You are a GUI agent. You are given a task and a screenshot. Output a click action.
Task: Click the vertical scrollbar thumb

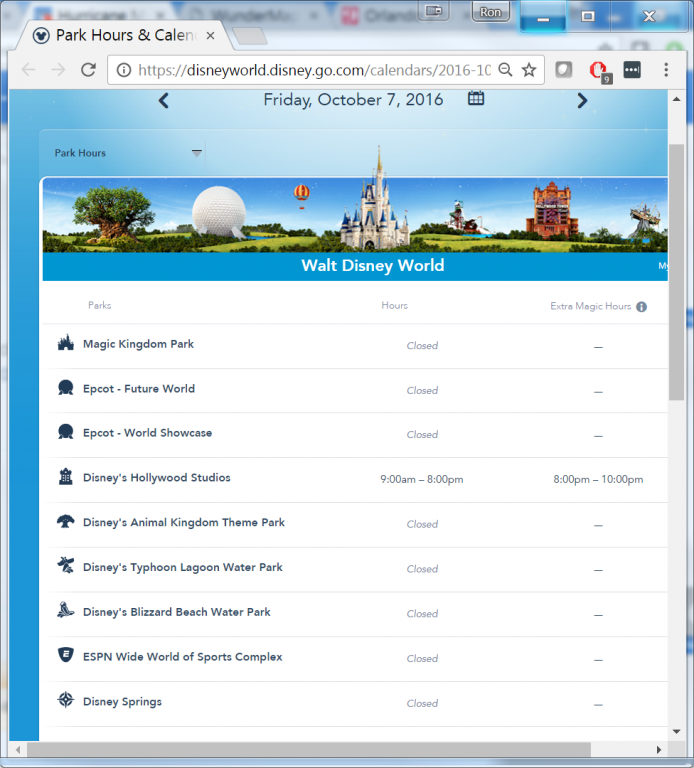coord(676,270)
